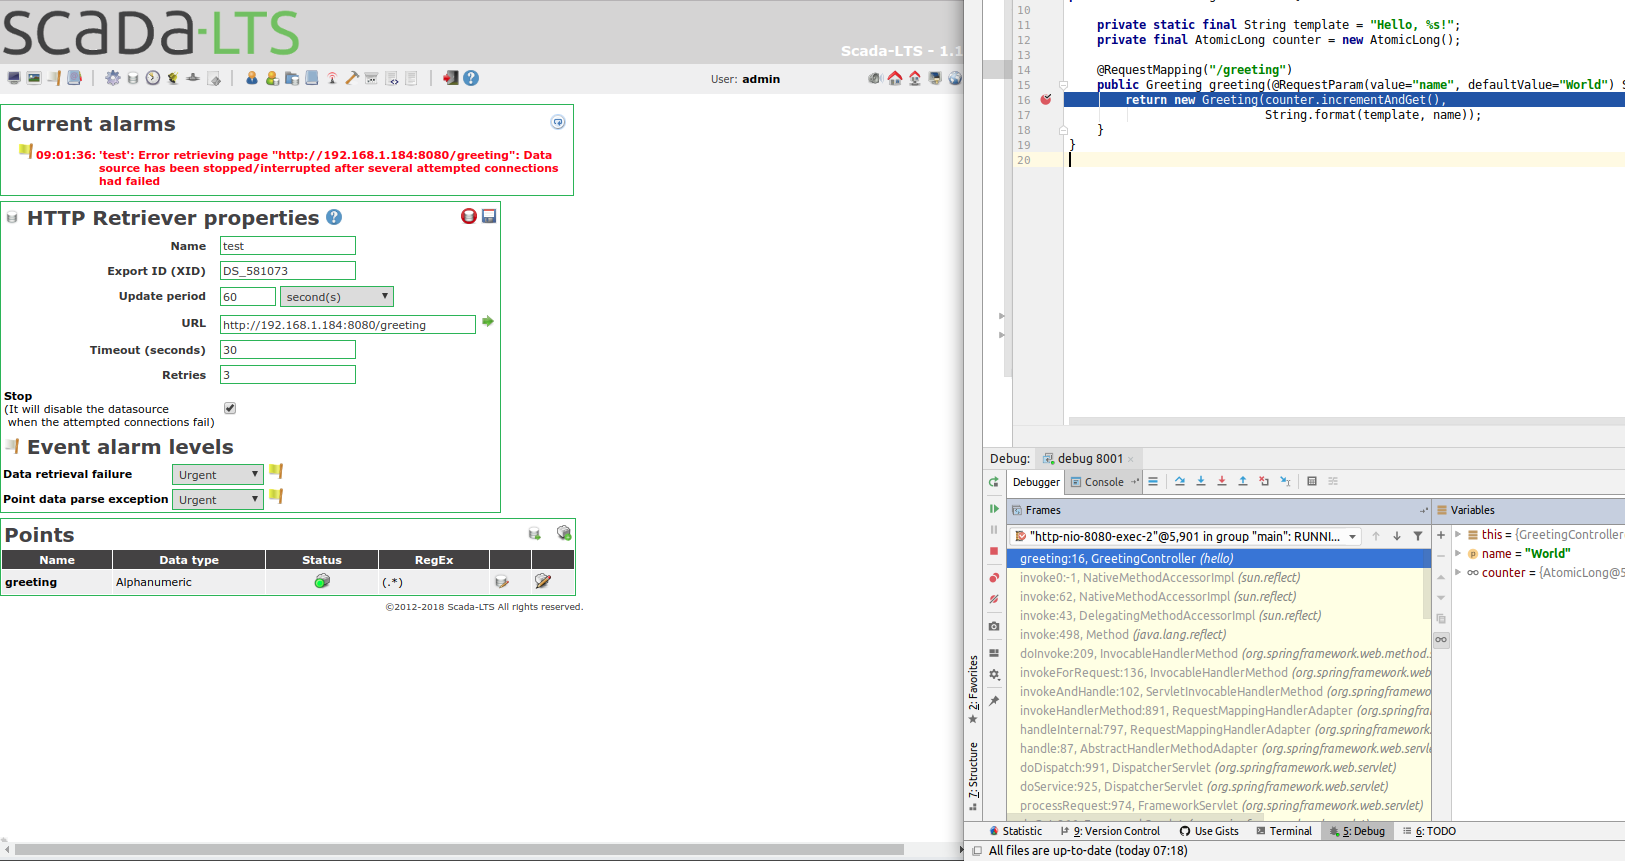Open Point data parse exception level dropdown
This screenshot has height=861, width=1625.
(x=218, y=499)
